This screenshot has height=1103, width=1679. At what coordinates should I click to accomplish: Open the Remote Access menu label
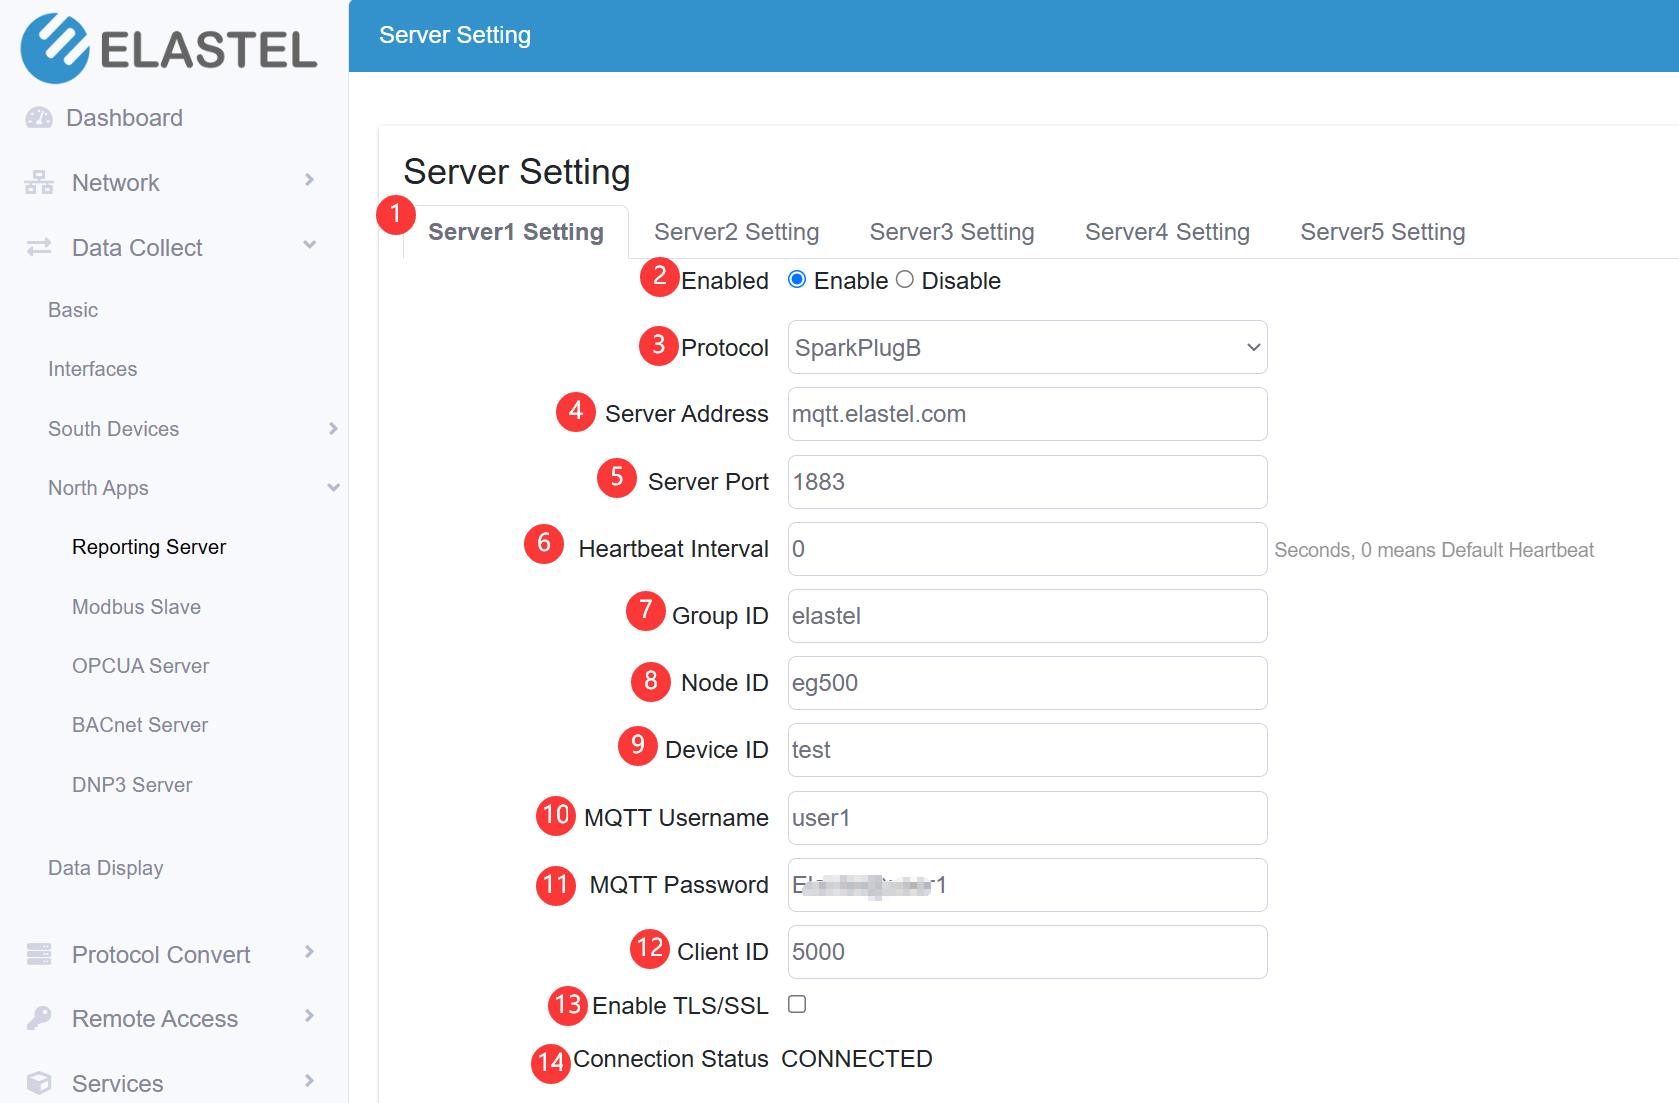click(x=155, y=1019)
